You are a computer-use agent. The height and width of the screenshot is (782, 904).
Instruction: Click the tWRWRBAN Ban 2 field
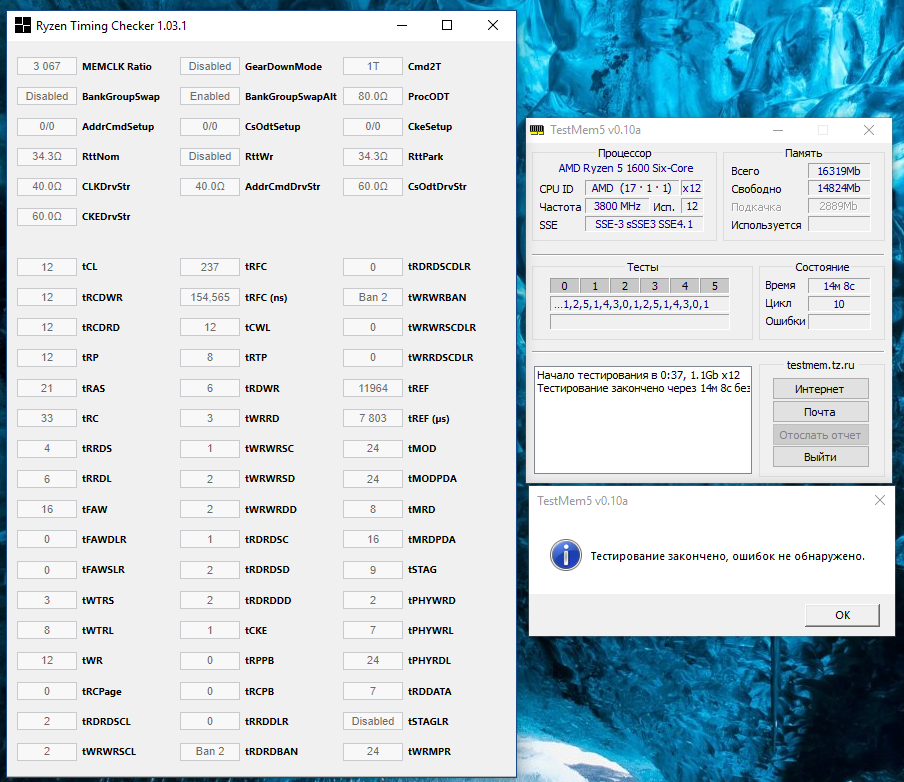(372, 297)
